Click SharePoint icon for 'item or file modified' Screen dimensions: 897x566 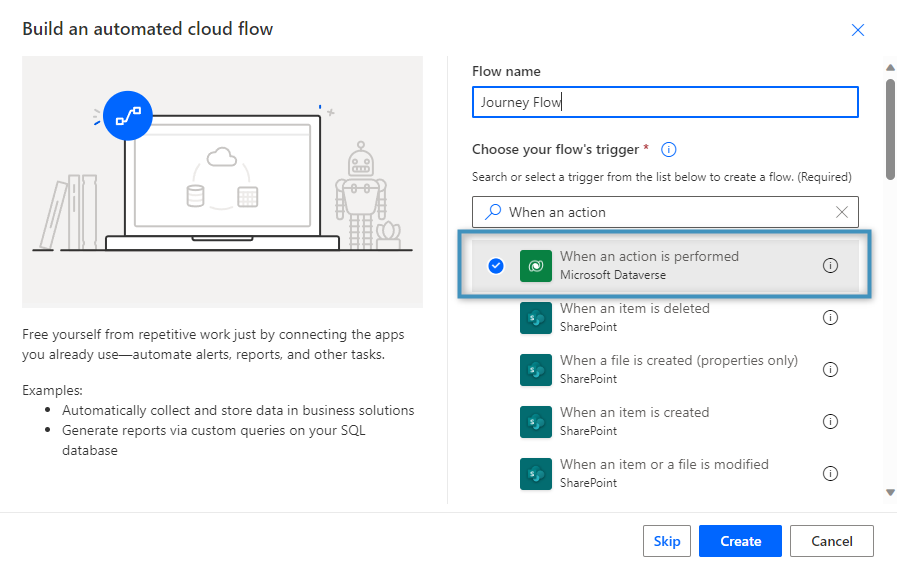click(x=535, y=474)
